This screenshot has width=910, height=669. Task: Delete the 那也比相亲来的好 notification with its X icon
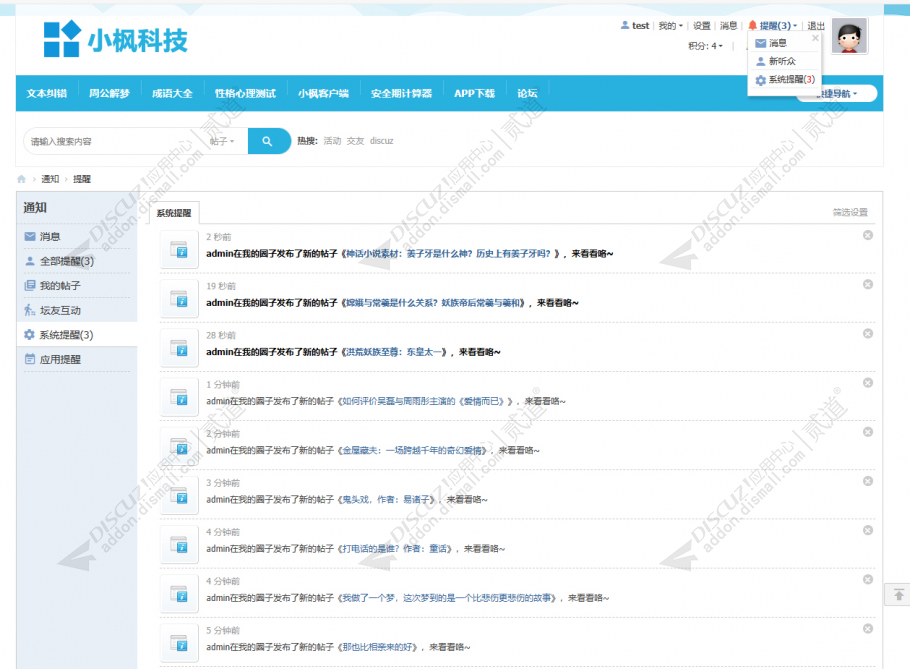tap(868, 629)
